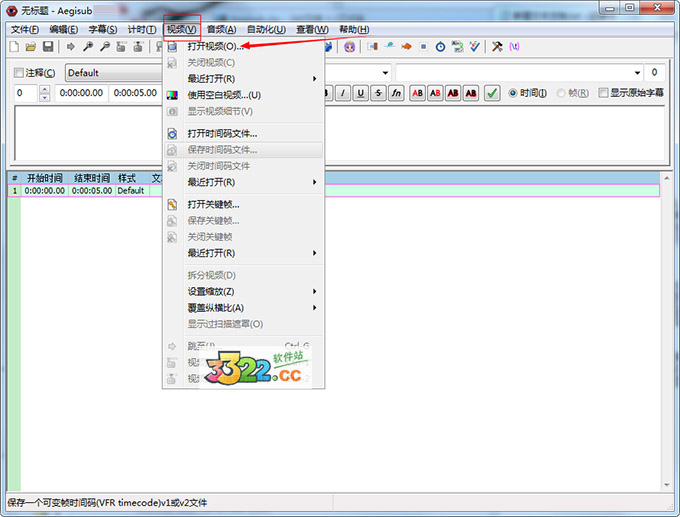This screenshot has height=517, width=680.
Task: Click the start time field 0:00:00.00
Action: point(81,93)
